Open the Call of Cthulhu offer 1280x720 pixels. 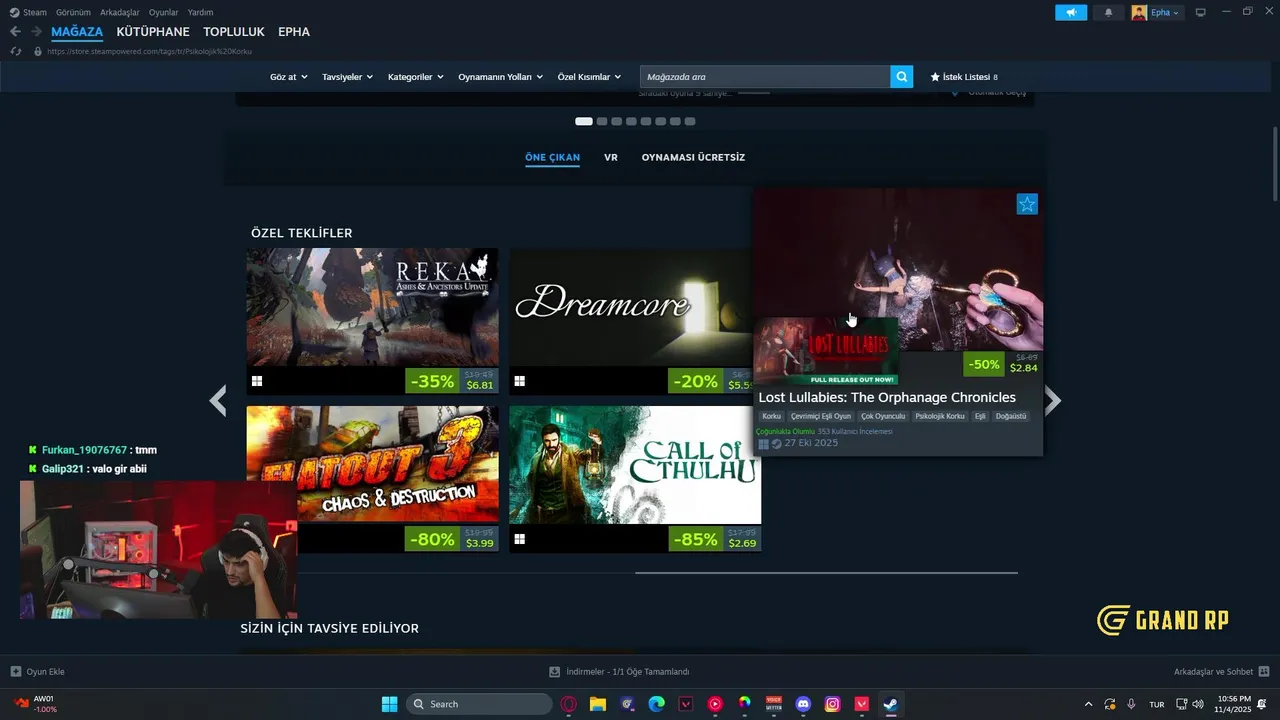pos(635,478)
